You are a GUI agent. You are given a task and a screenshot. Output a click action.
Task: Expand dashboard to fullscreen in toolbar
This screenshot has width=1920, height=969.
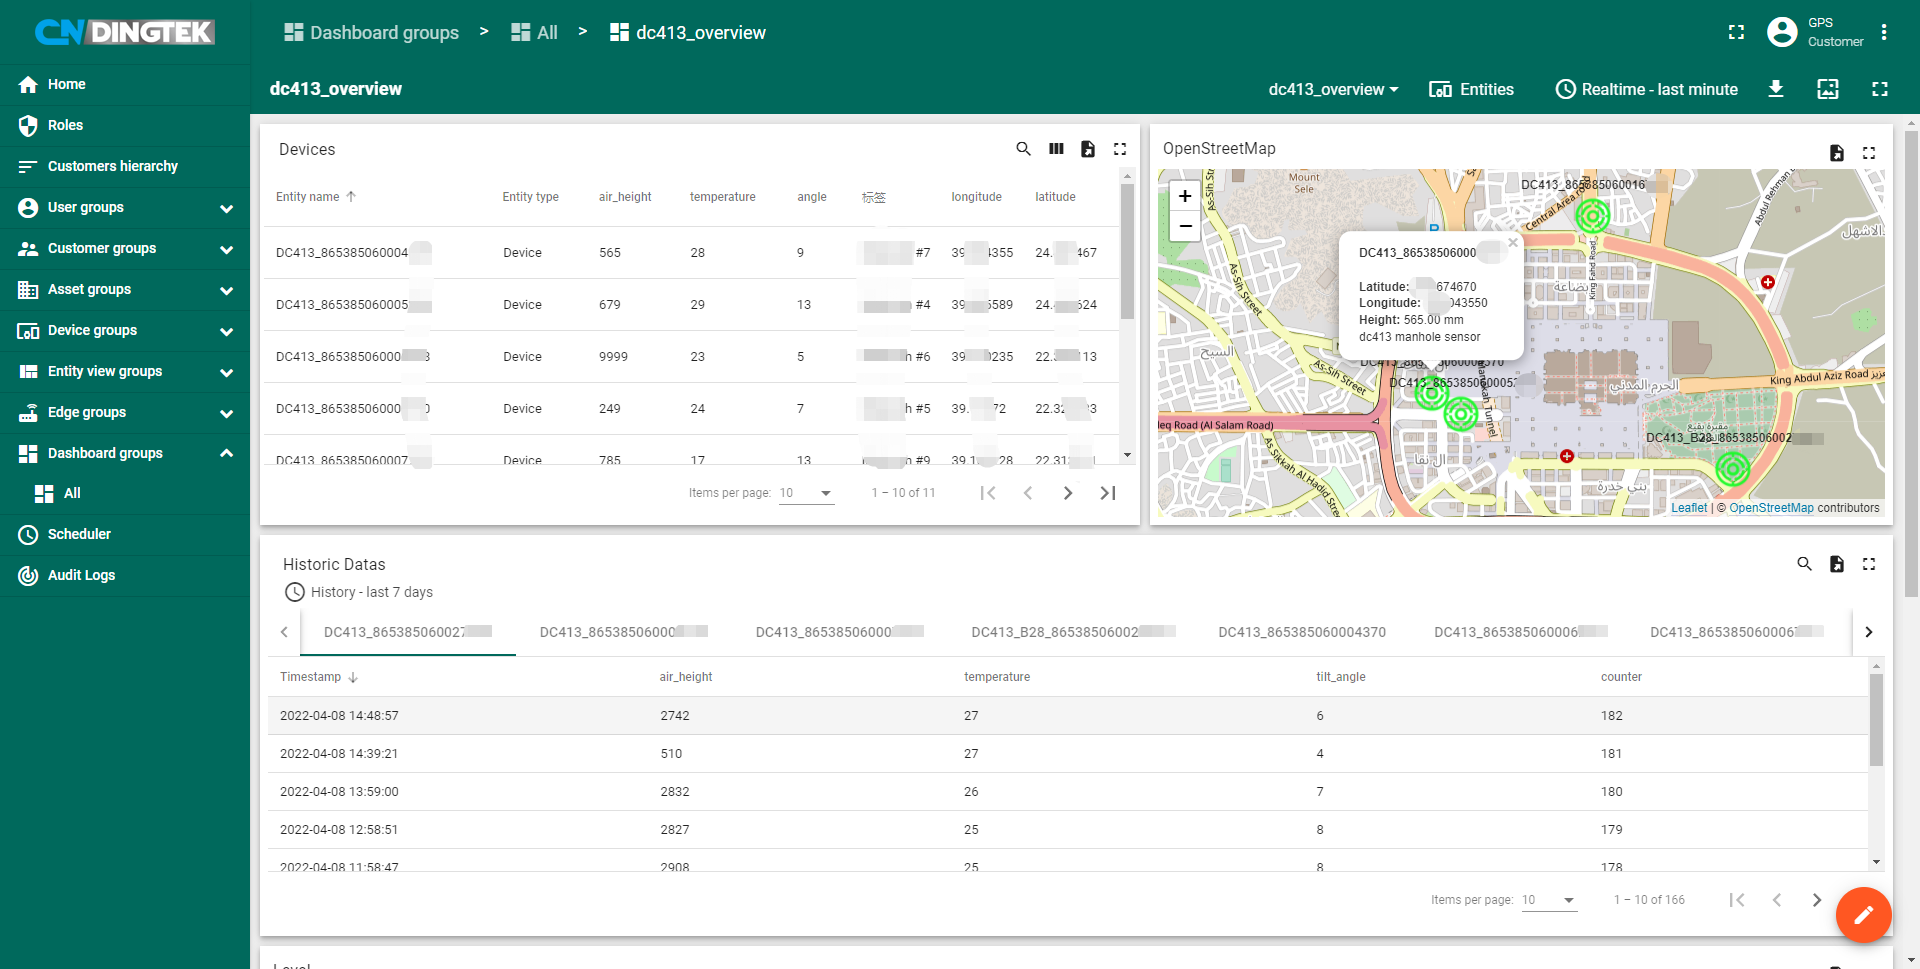(1880, 89)
